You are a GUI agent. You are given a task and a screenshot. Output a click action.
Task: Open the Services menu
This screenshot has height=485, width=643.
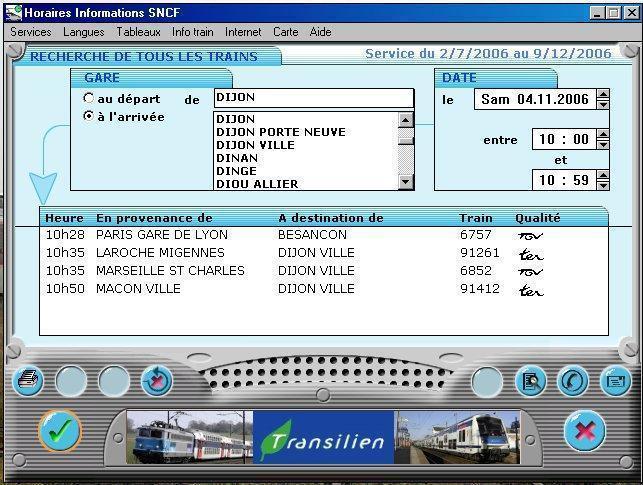click(30, 32)
